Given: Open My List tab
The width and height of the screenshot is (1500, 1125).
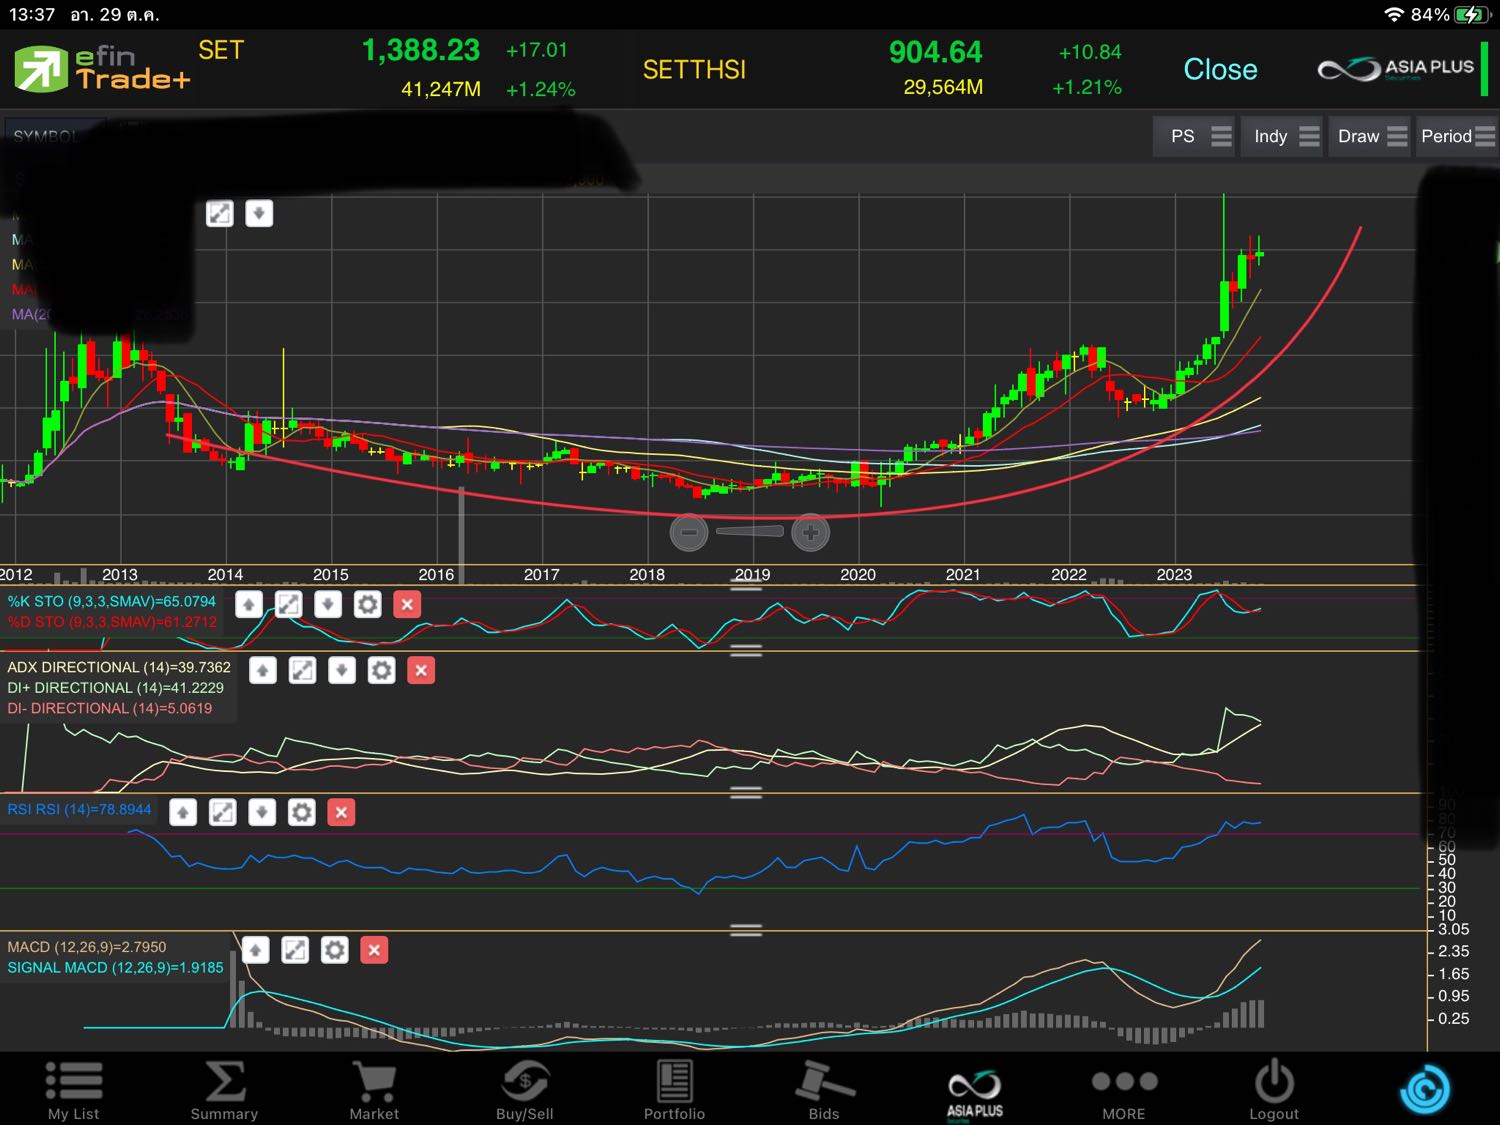Looking at the screenshot, I should (74, 1091).
